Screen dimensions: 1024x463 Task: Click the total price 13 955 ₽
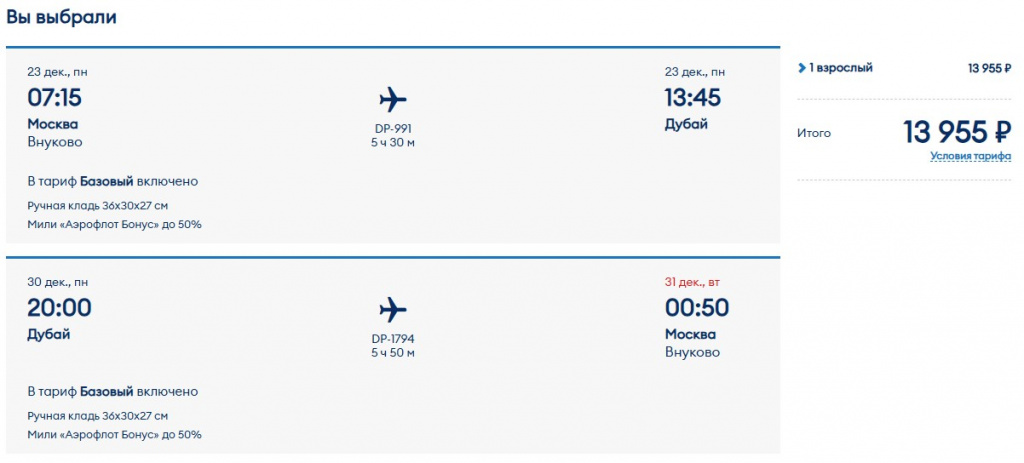tap(957, 131)
